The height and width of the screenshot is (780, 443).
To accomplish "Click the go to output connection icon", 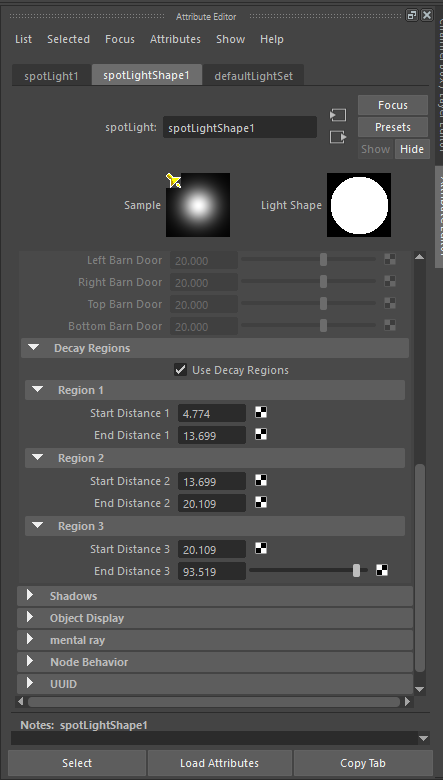I will pos(338,136).
